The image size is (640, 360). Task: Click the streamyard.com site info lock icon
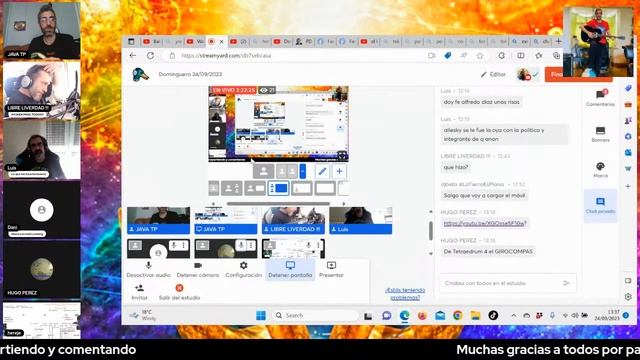(x=172, y=56)
